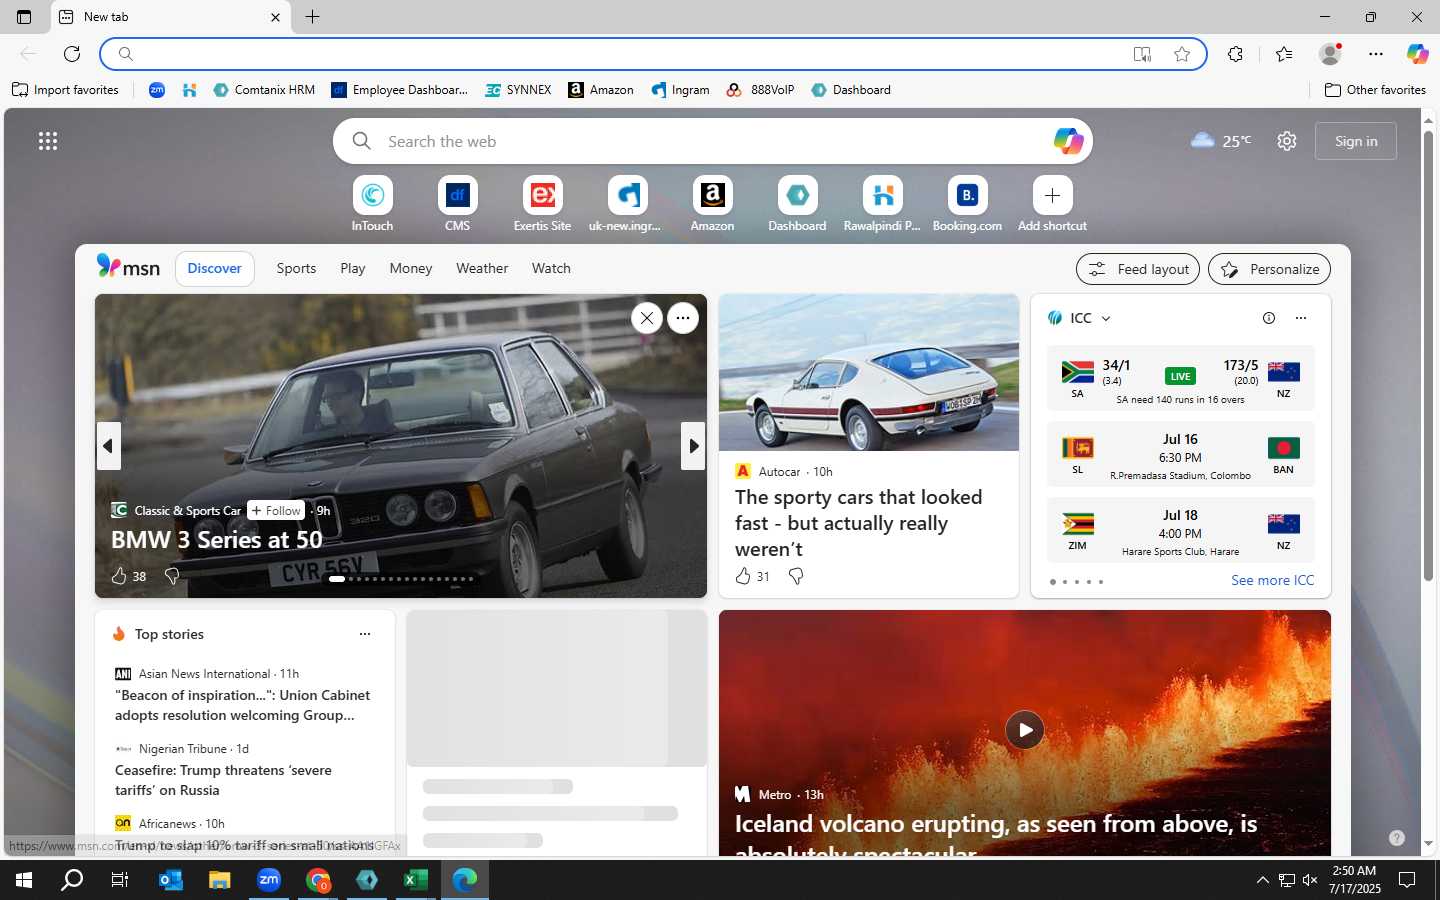Open the feedback help icon at page corner
1440x900 pixels.
1397,838
